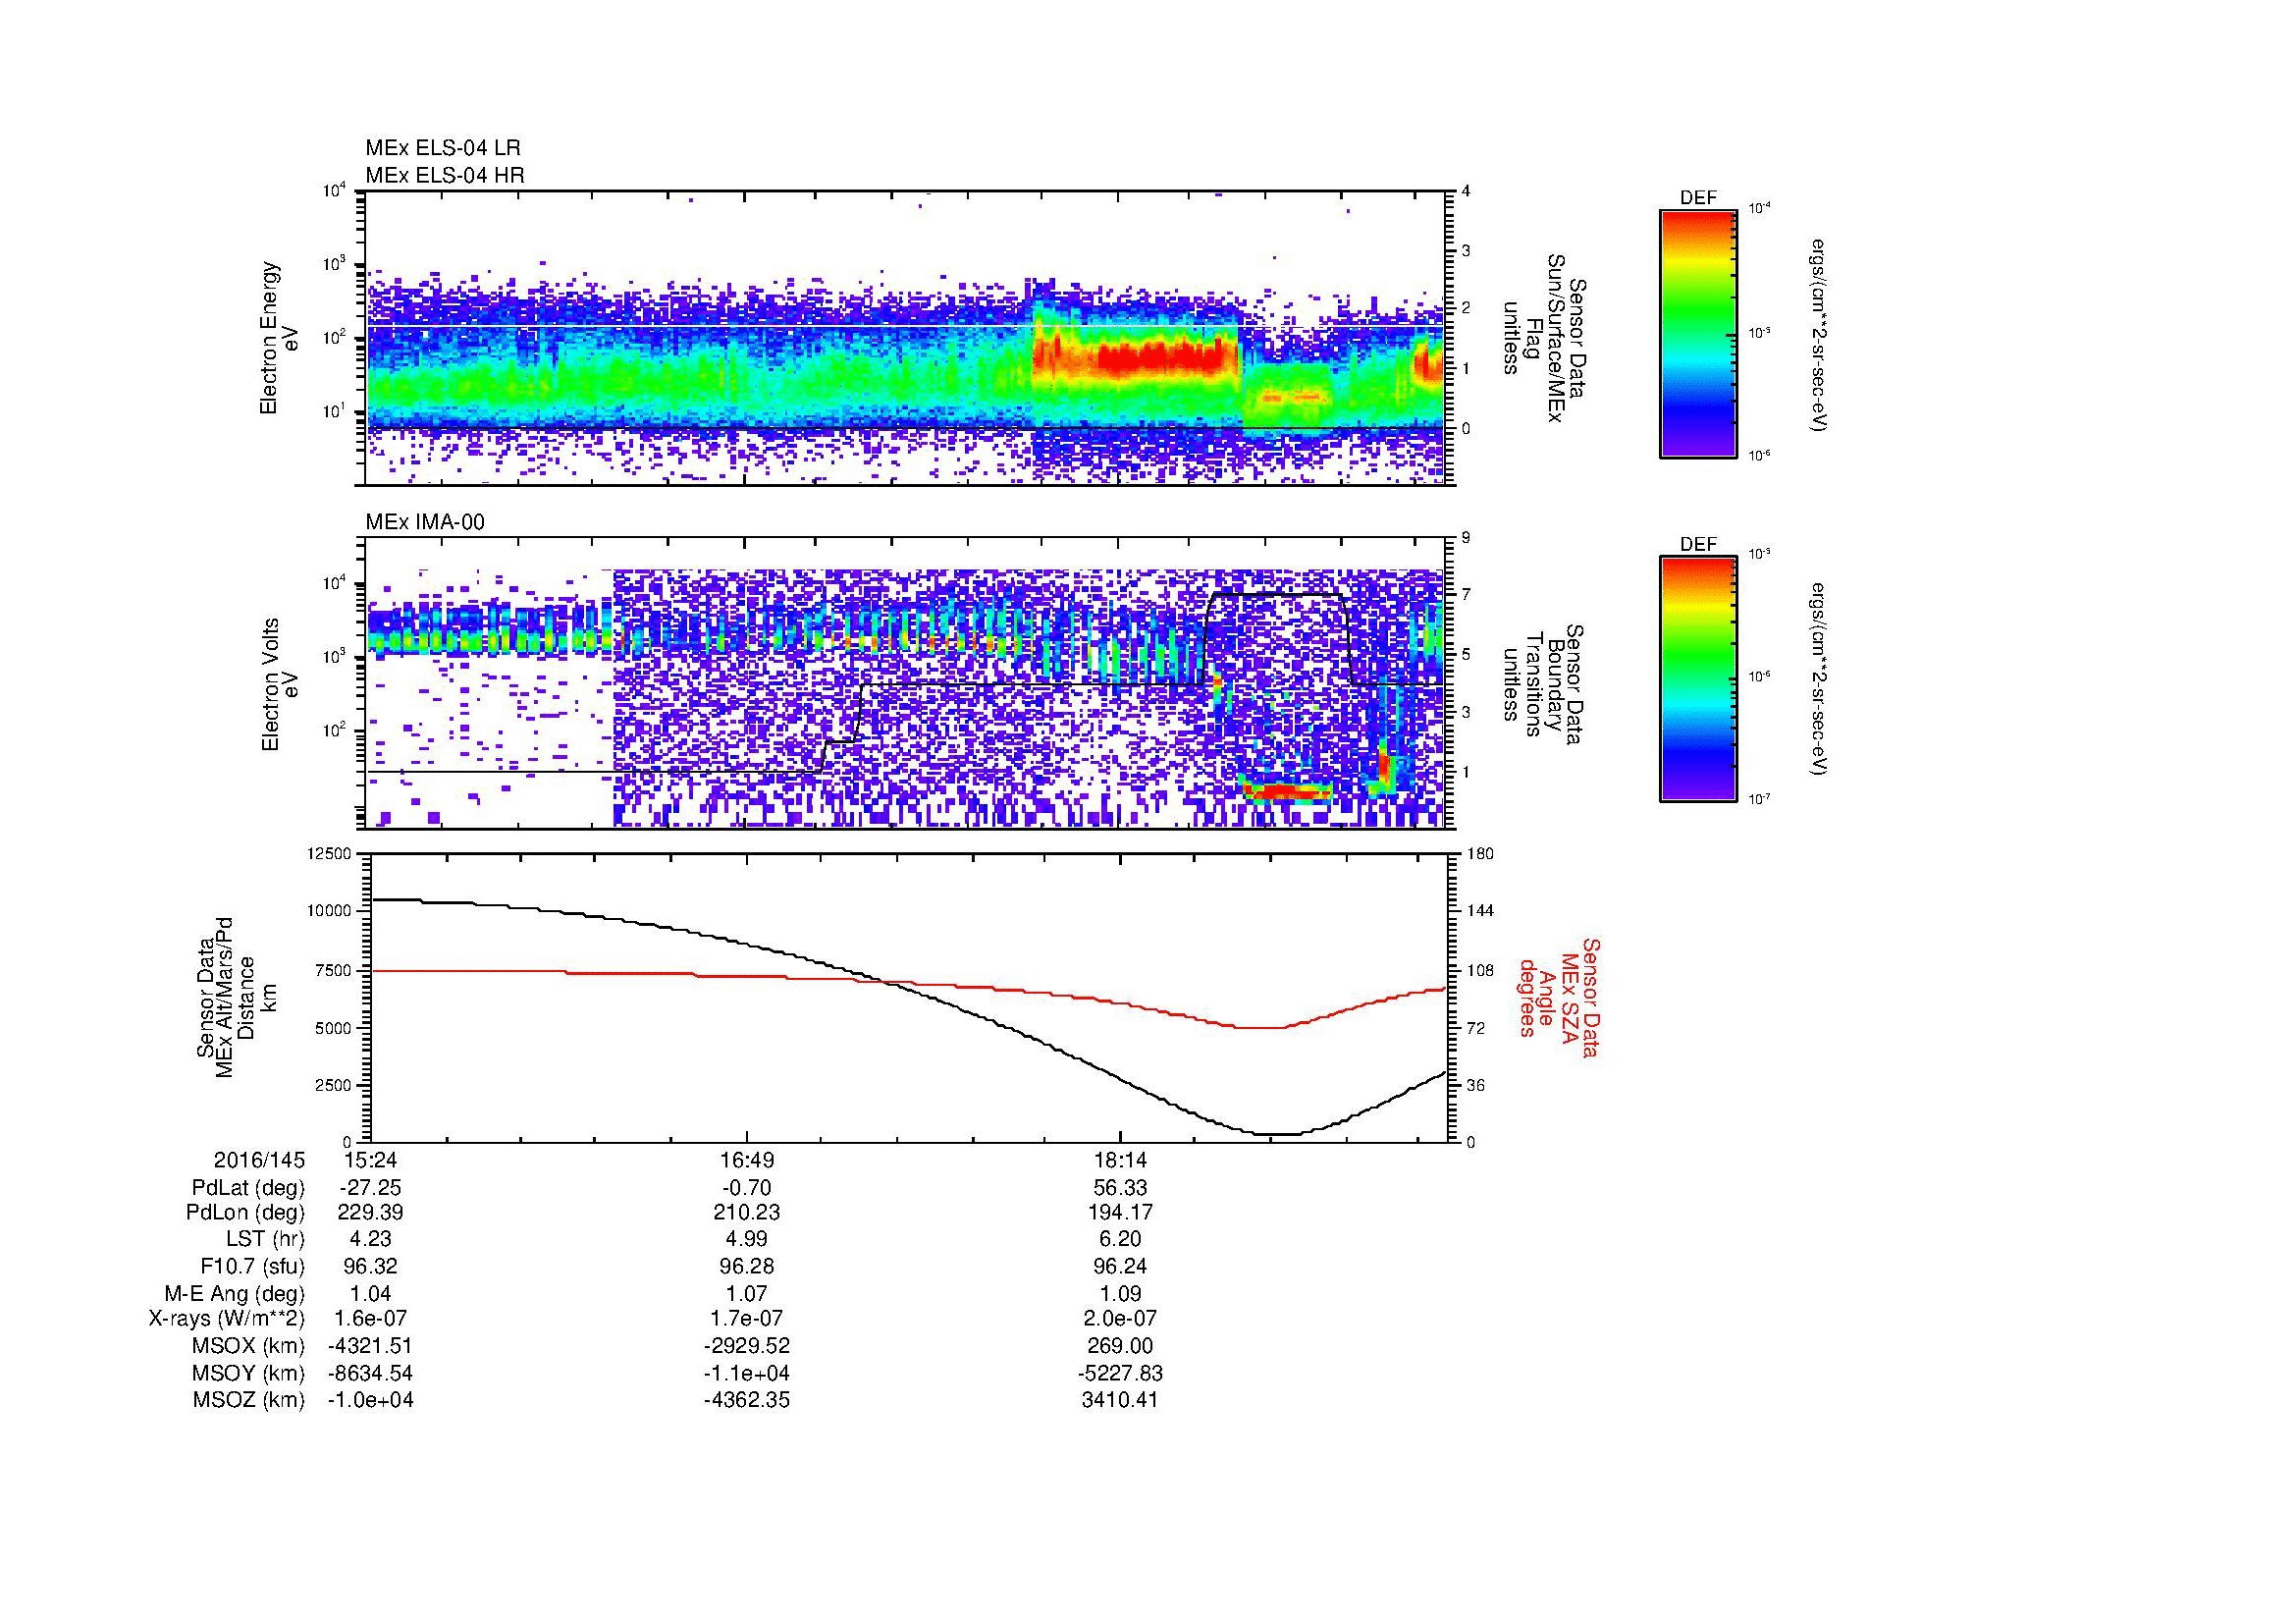This screenshot has width=2296, height=1623.
Task: Click the MSOX value '-2929.52'
Action: point(746,1346)
